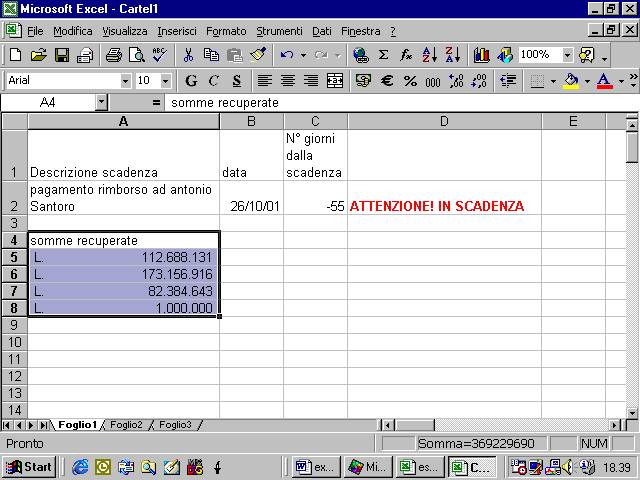Apply the Euro format icon
640x480 pixels.
[x=387, y=80]
